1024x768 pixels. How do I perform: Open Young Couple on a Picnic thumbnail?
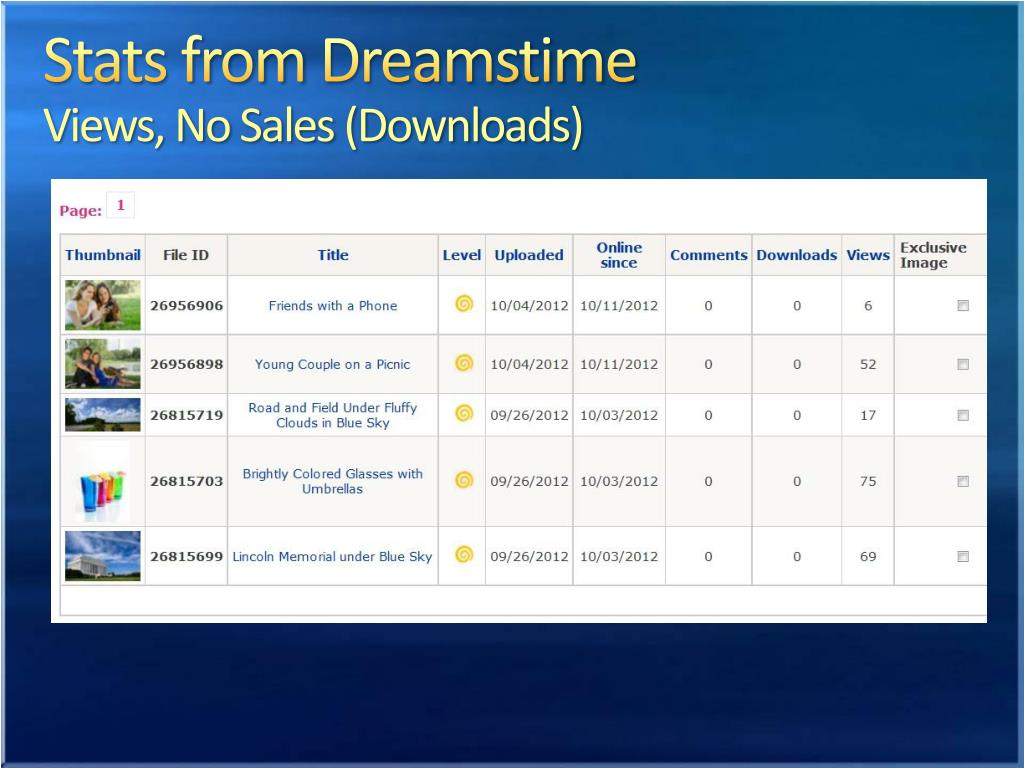point(103,364)
